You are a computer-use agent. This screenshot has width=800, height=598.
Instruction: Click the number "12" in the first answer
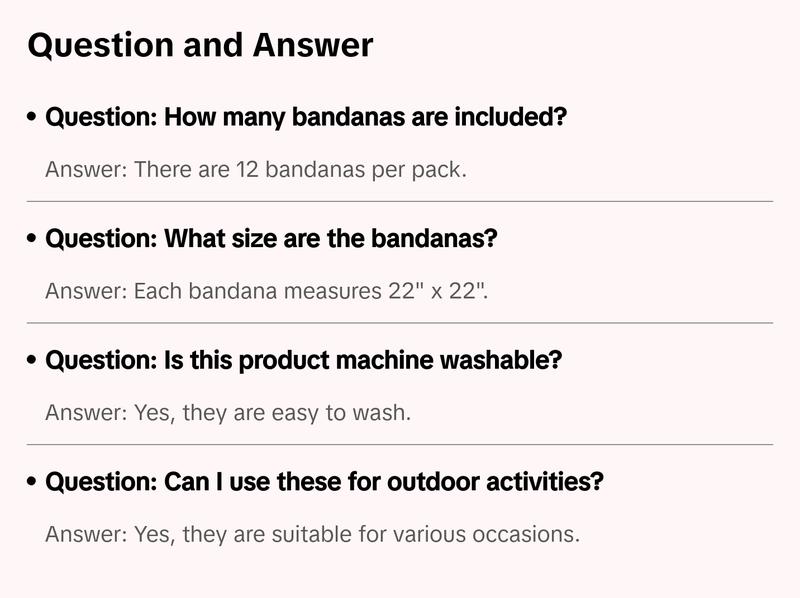[248, 170]
